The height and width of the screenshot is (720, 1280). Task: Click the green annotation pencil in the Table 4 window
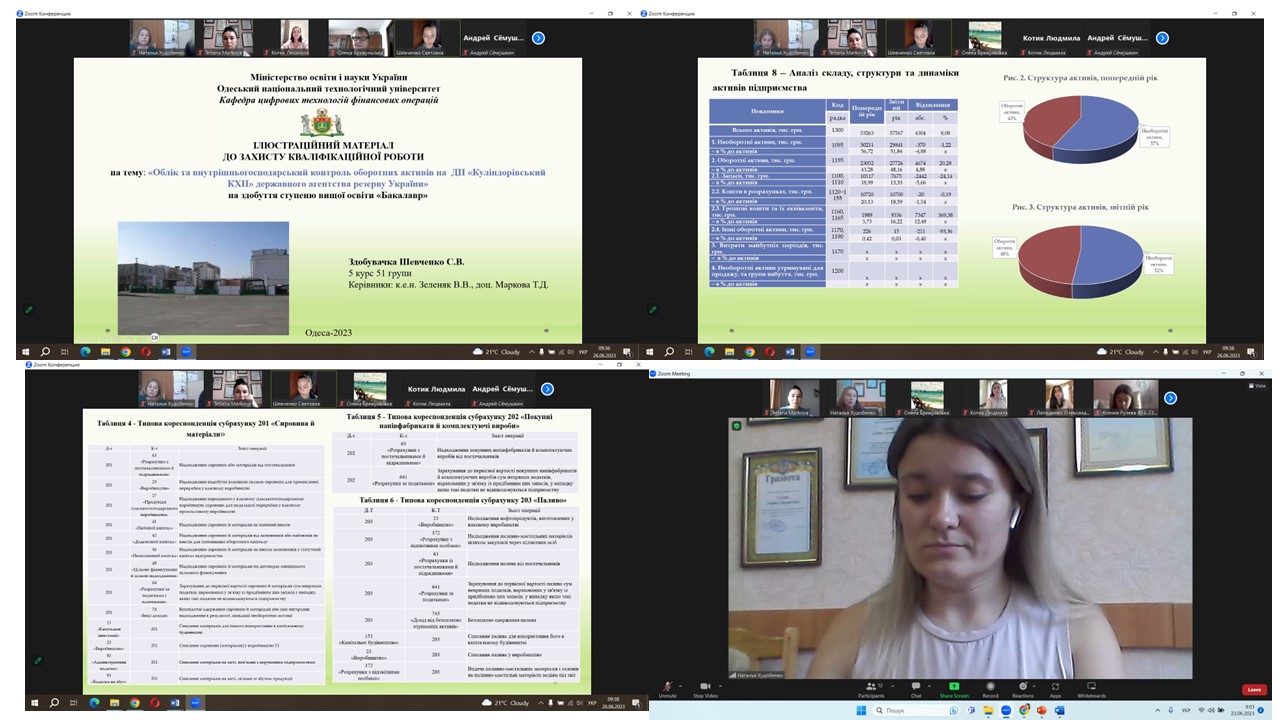click(x=38, y=660)
